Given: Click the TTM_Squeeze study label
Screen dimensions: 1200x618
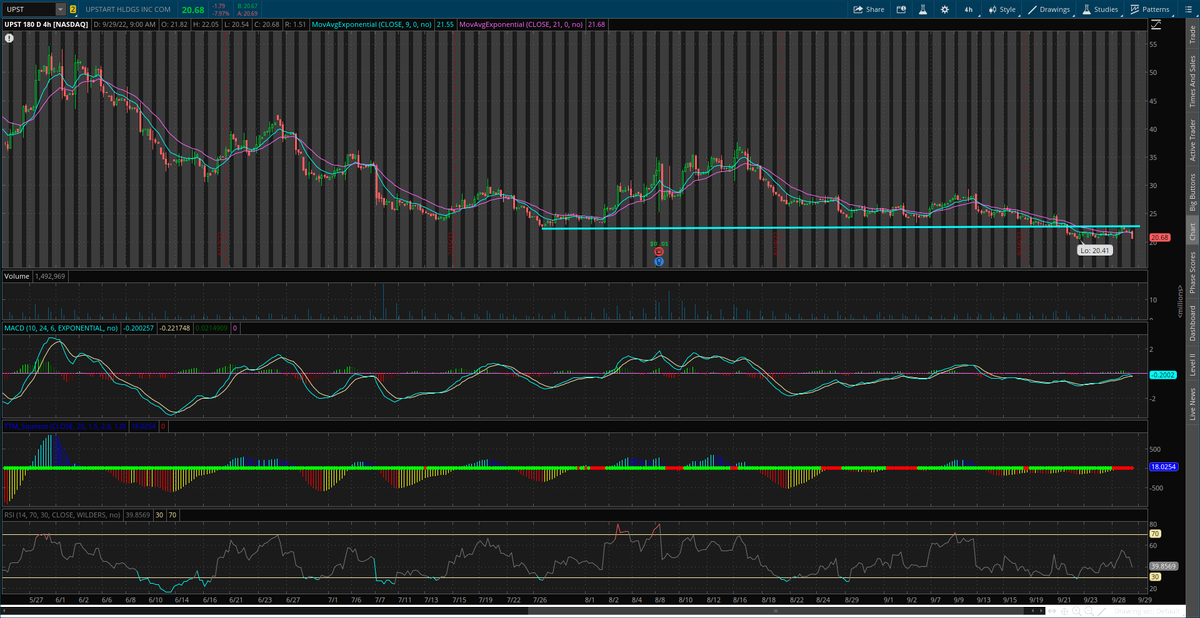Looking at the screenshot, I should pos(67,426).
